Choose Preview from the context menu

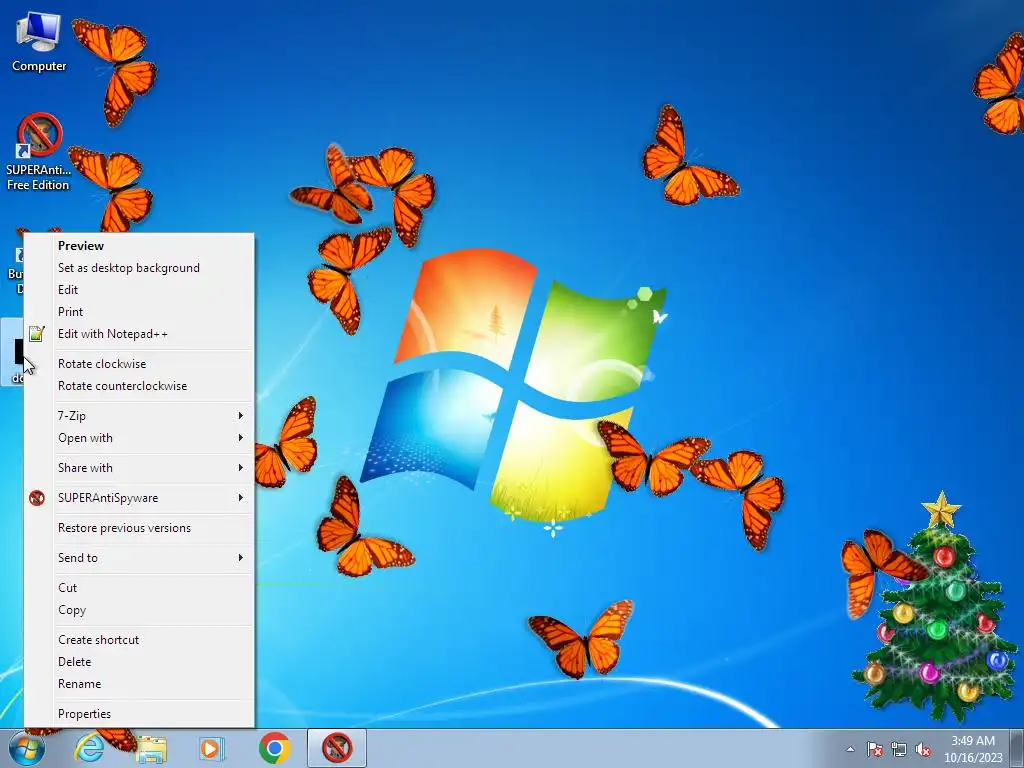(139, 246)
